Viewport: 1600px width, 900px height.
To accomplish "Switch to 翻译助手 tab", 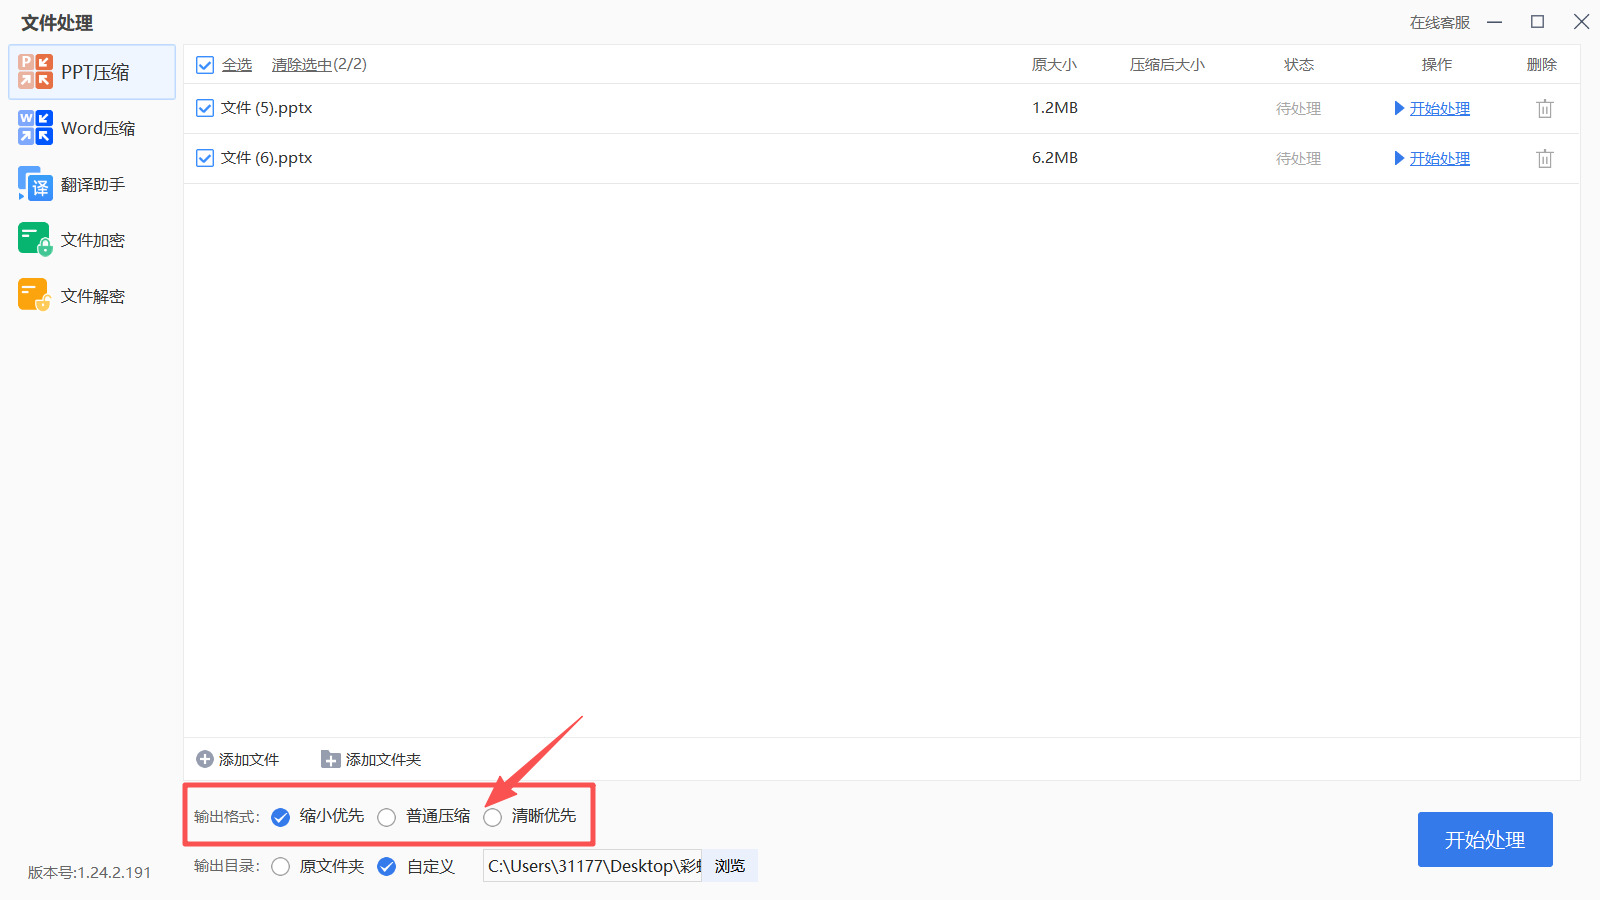I will click(x=92, y=184).
